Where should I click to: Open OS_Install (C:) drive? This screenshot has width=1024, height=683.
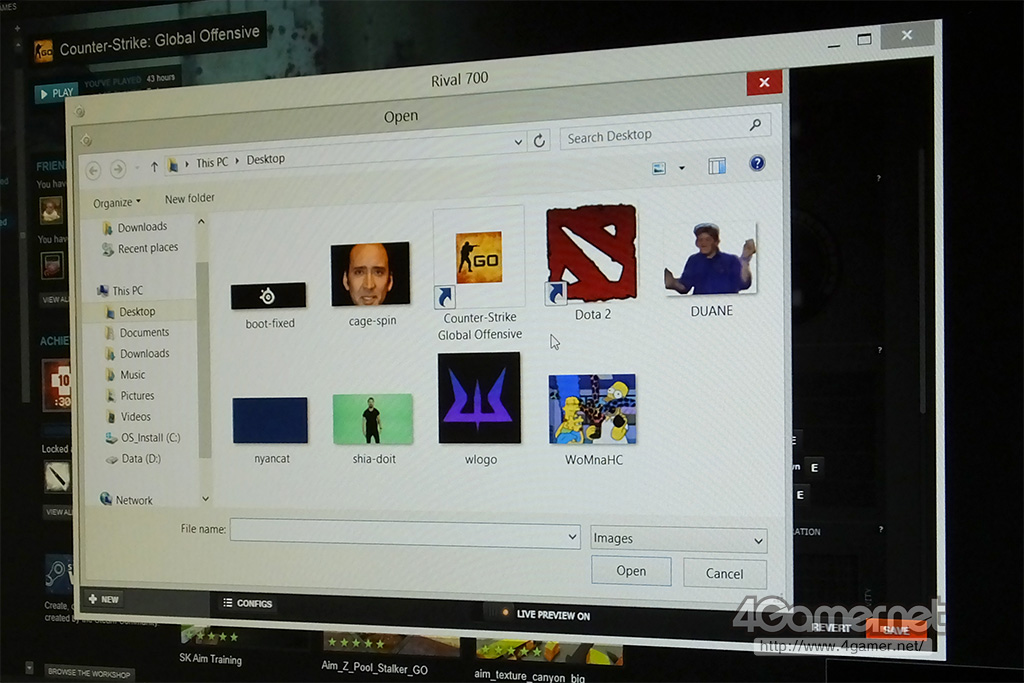tap(143, 437)
